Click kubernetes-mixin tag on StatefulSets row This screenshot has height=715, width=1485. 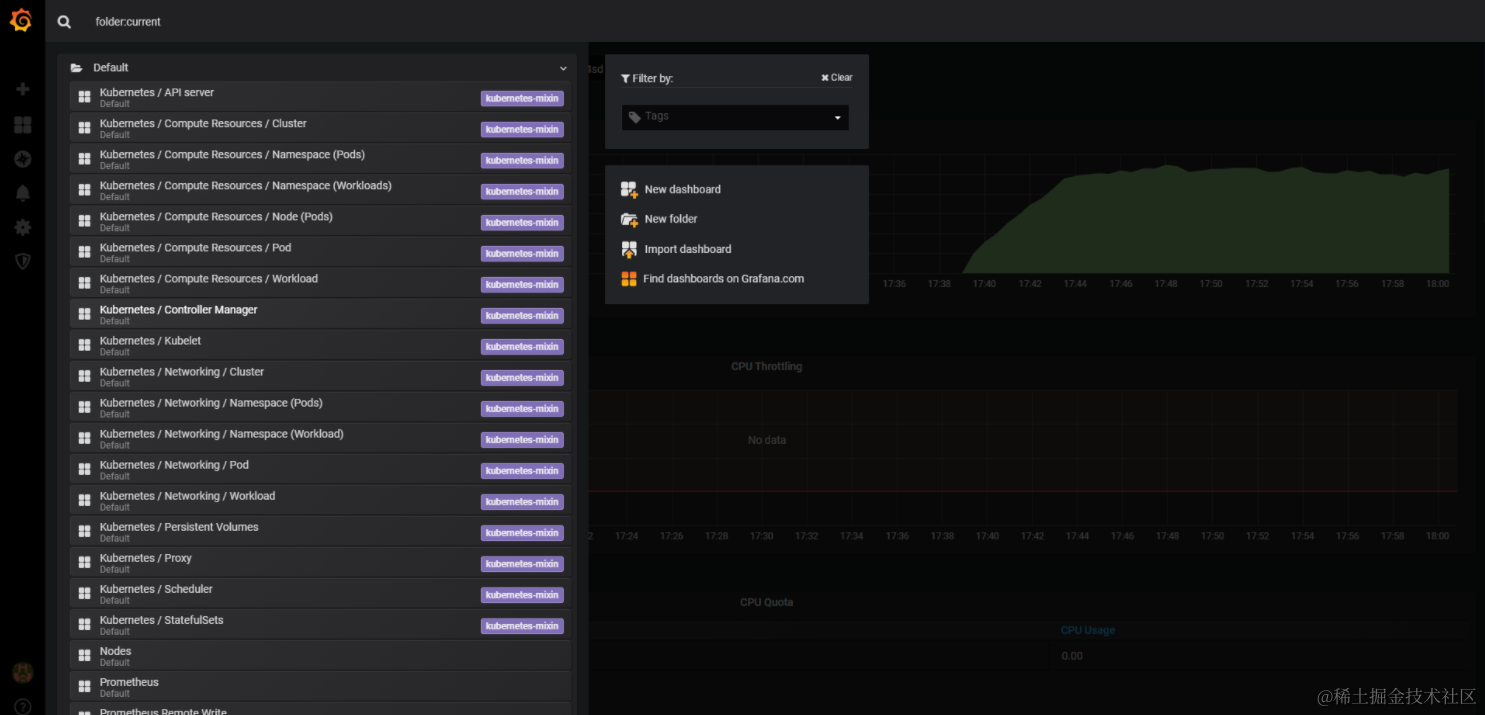[522, 625]
